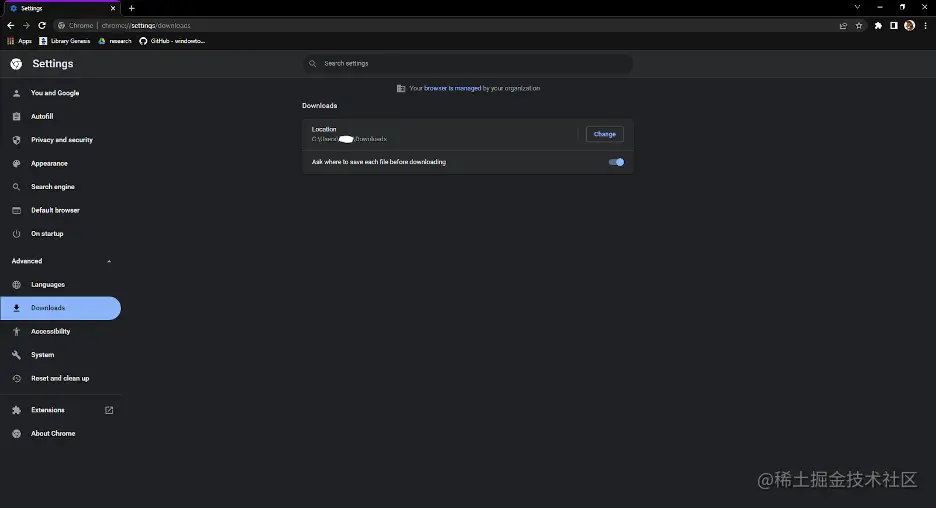Click the restore icon for Reset and clean up
The width and height of the screenshot is (936, 508).
[x=17, y=378]
